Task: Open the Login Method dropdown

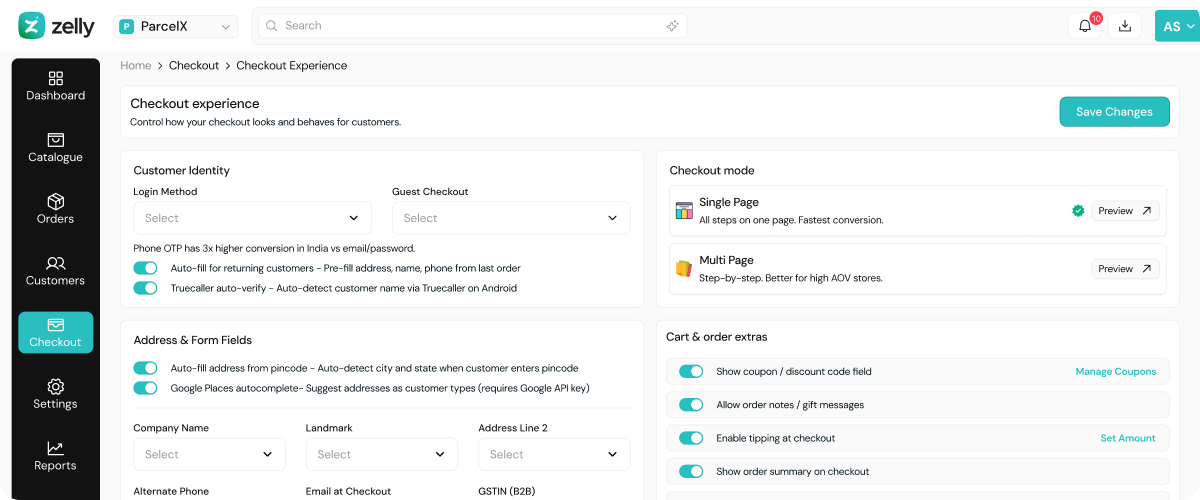Action: click(x=252, y=218)
